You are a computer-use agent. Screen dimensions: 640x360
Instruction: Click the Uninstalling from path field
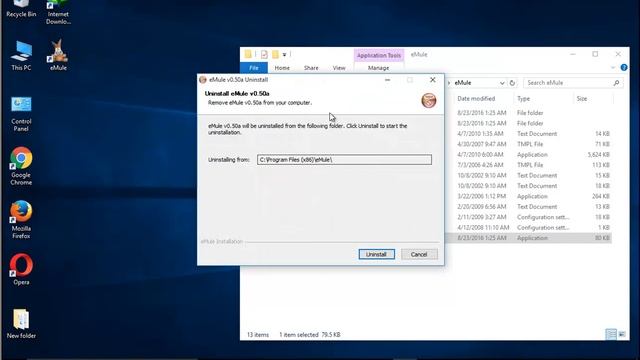point(344,160)
